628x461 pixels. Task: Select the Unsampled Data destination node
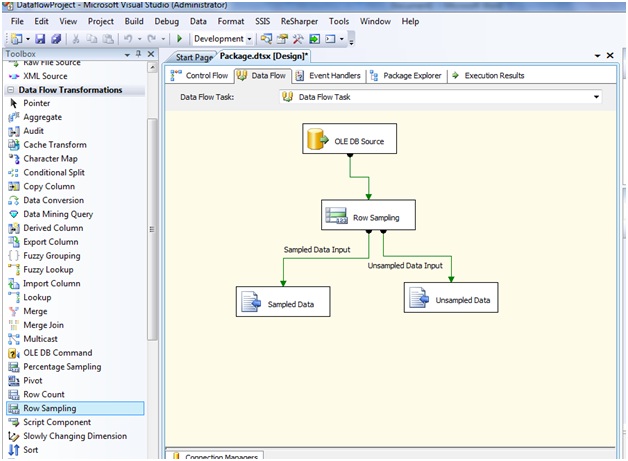click(451, 299)
